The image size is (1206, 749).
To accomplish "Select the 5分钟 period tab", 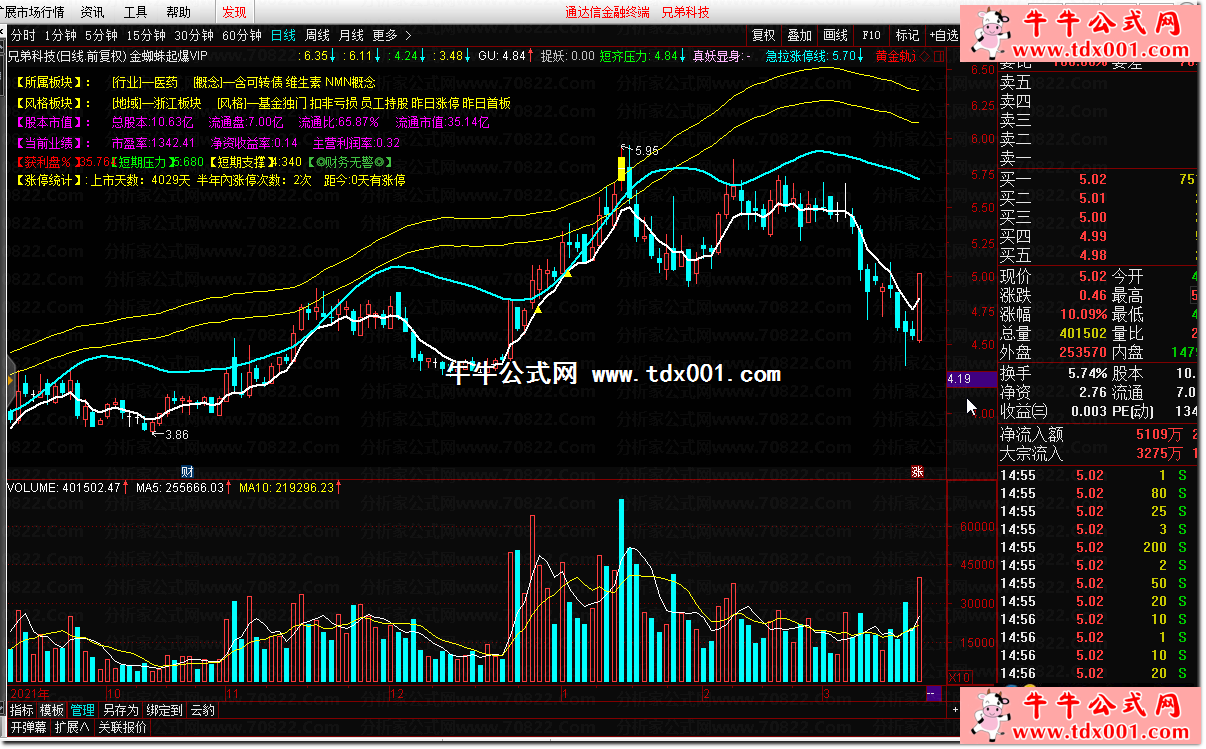I will [x=101, y=35].
